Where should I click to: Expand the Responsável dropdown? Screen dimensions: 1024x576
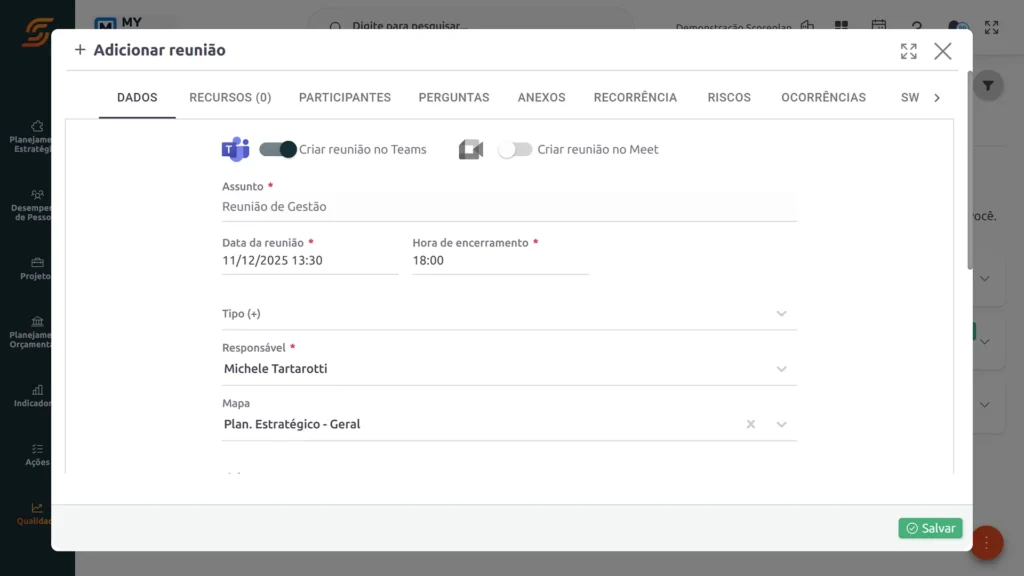pyautogui.click(x=782, y=368)
